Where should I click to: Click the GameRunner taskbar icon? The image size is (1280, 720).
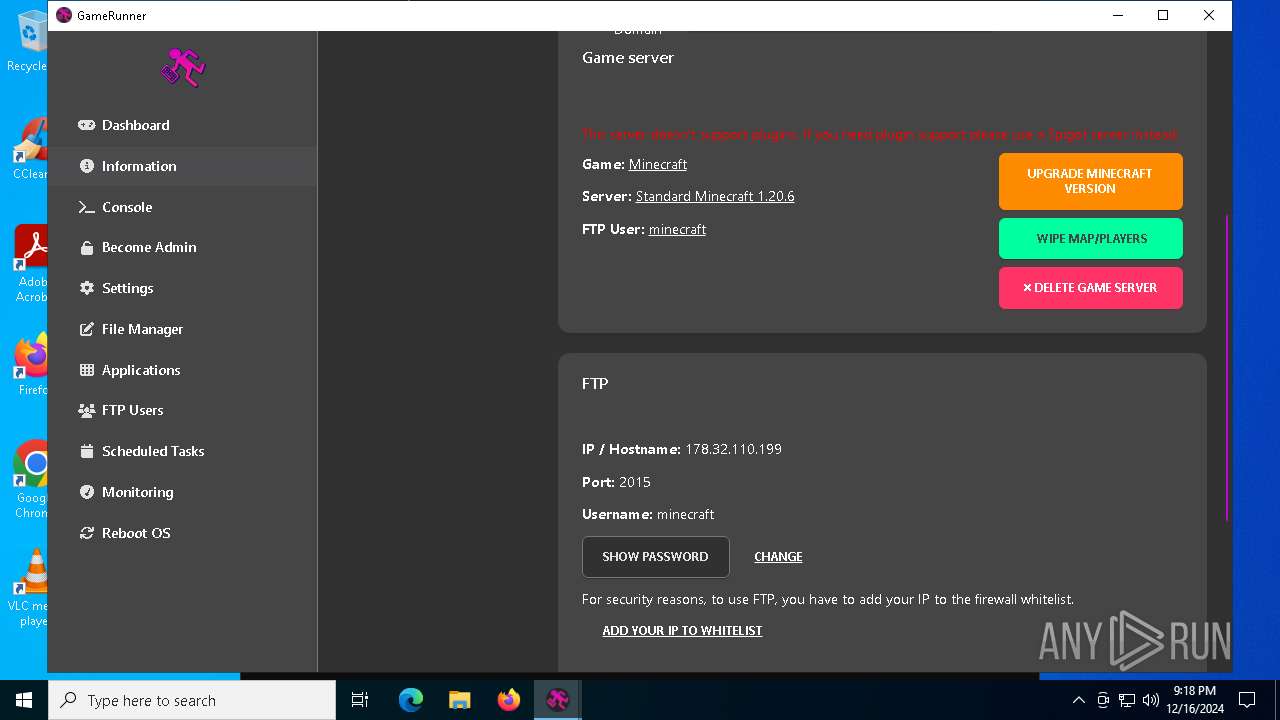[558, 700]
